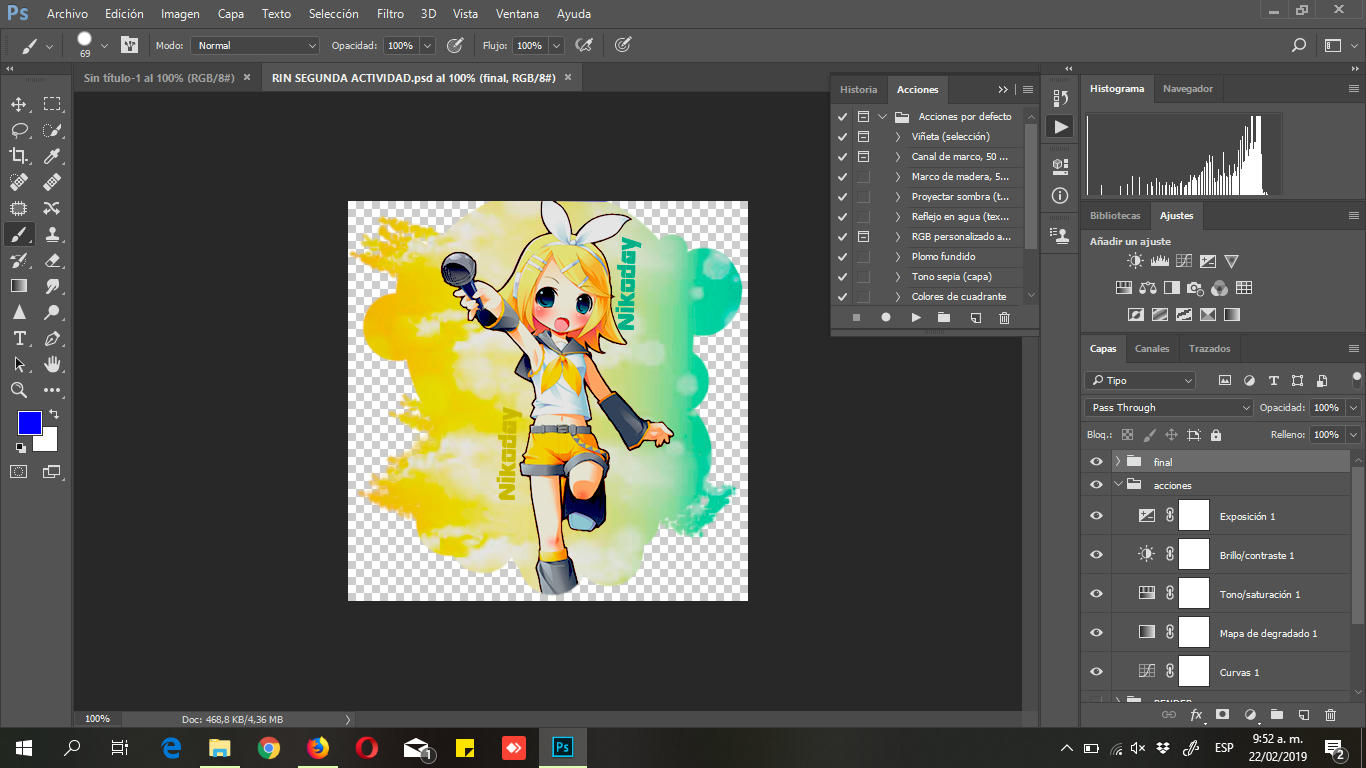1366x768 pixels.
Task: Click the record action circle button
Action: tap(886, 317)
